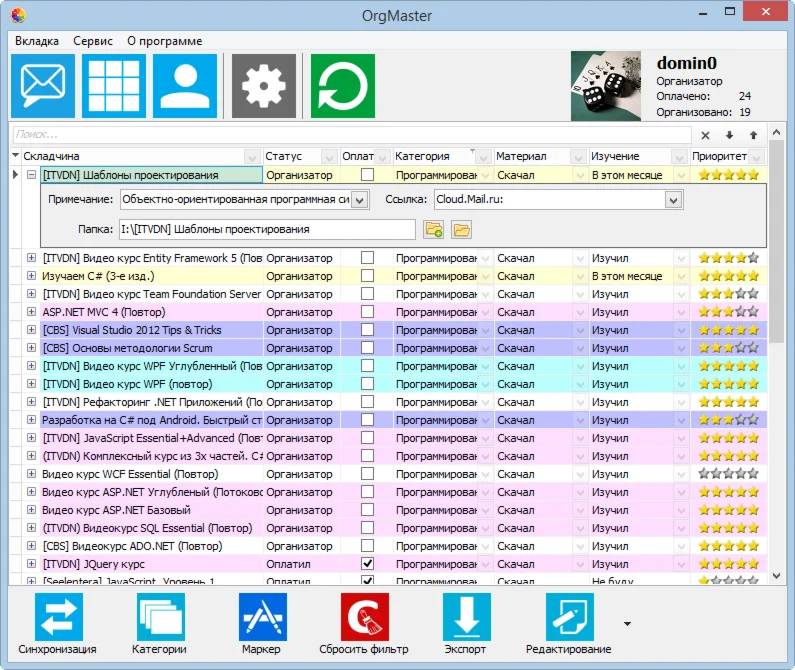Open the Ссылка Cloud.Mail.ru dropdown

tap(673, 200)
